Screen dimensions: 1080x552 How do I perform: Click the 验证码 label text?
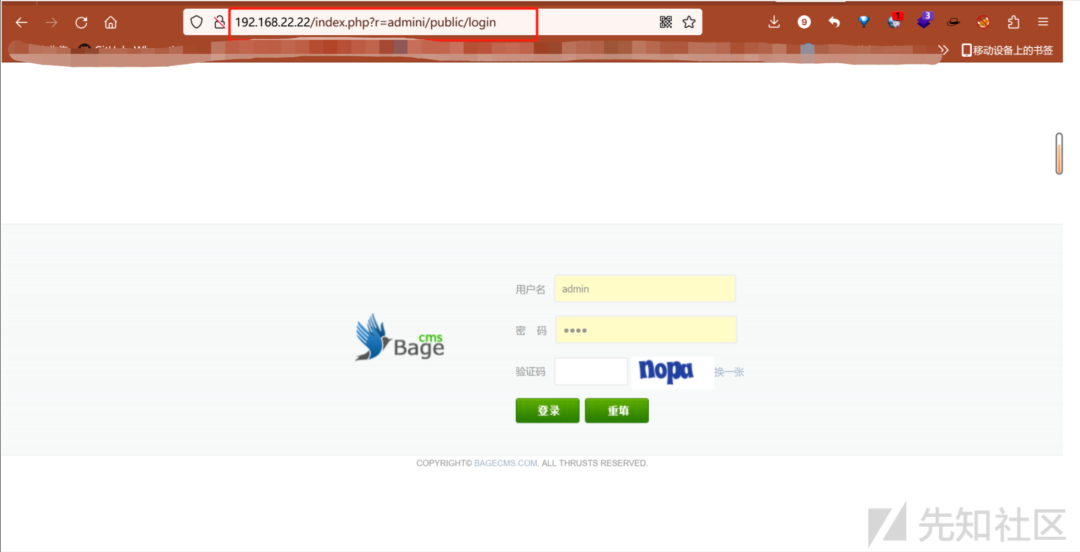(x=530, y=372)
